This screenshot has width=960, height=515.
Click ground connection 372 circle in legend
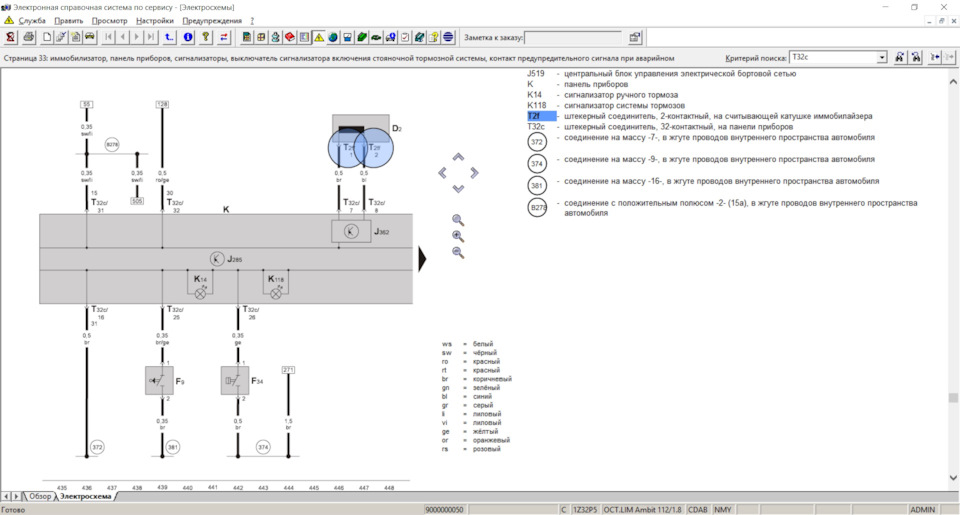[537, 142]
